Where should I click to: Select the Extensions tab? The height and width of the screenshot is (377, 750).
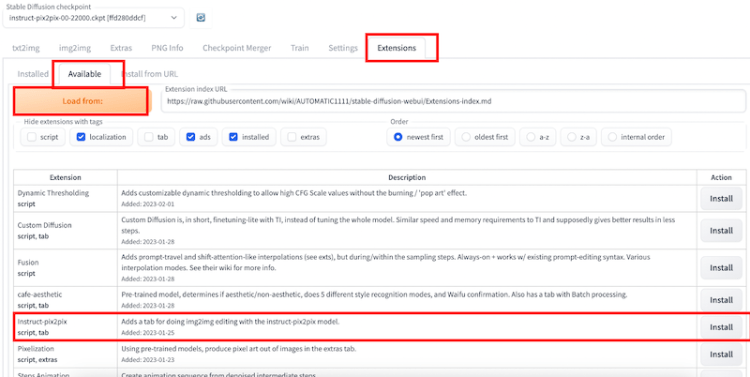coord(397,48)
